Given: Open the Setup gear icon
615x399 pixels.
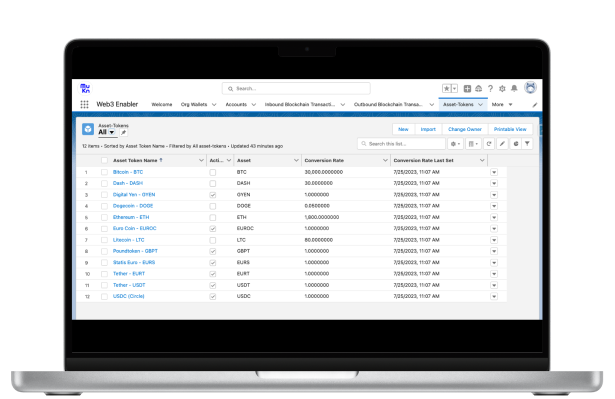Looking at the screenshot, I should coord(502,89).
